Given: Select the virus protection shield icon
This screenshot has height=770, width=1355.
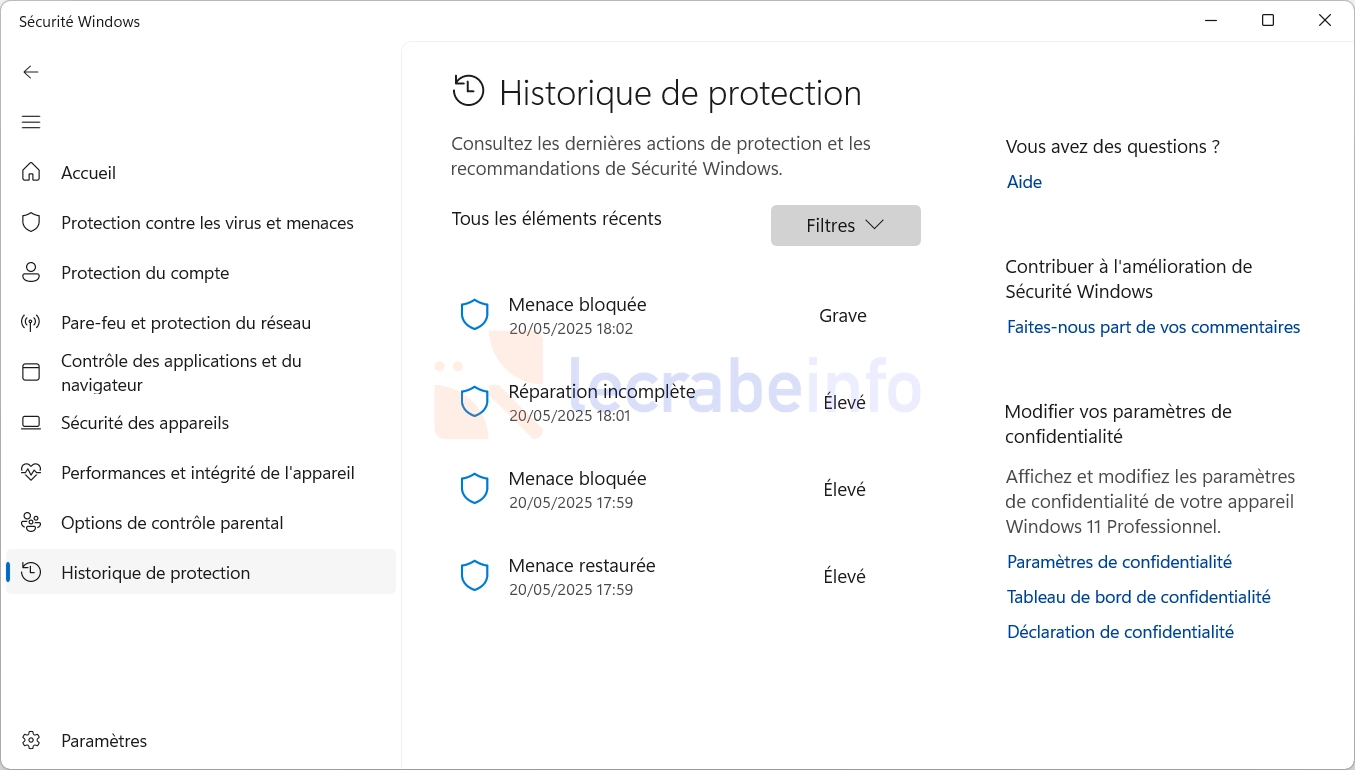Looking at the screenshot, I should click(x=31, y=222).
